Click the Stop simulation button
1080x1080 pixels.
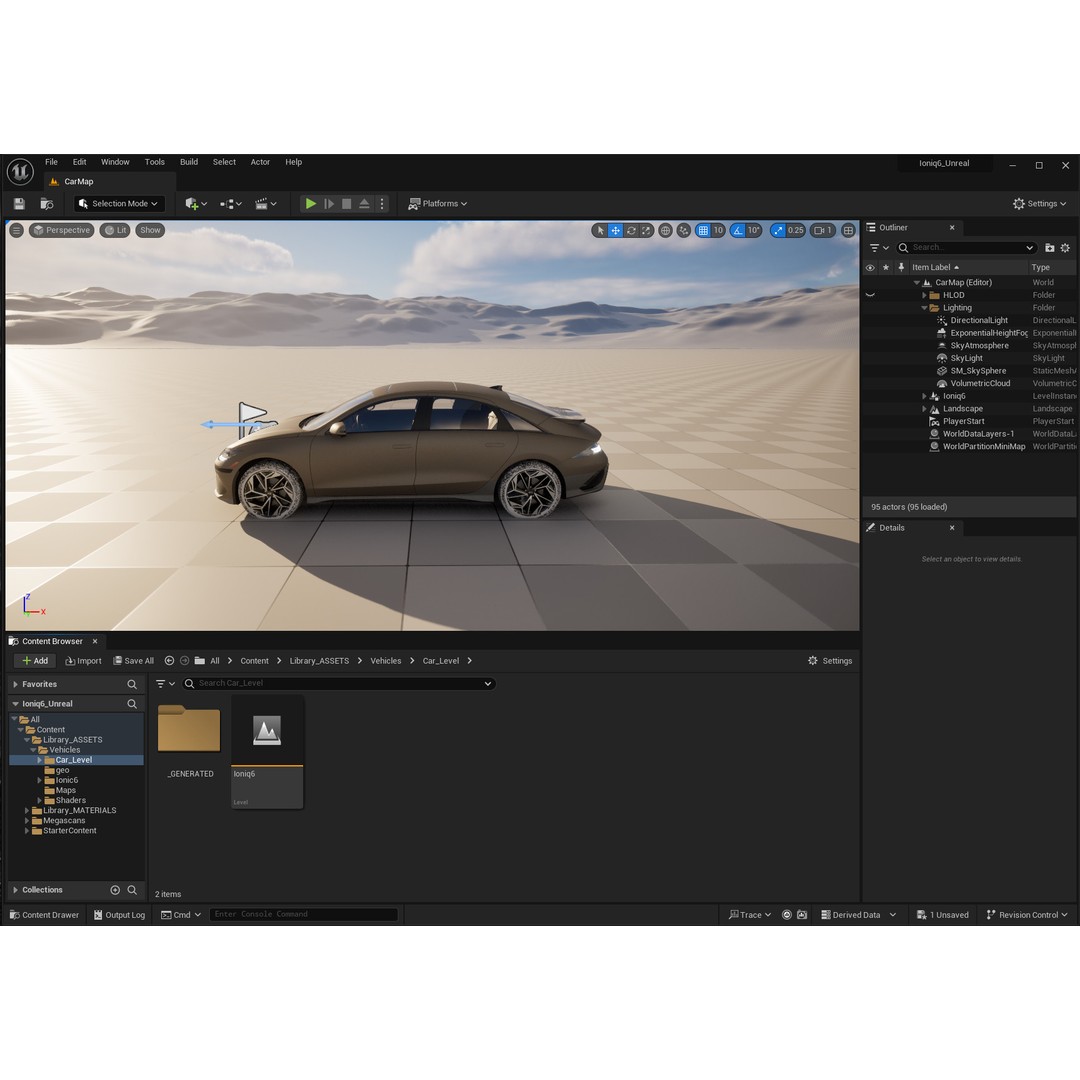click(x=346, y=204)
